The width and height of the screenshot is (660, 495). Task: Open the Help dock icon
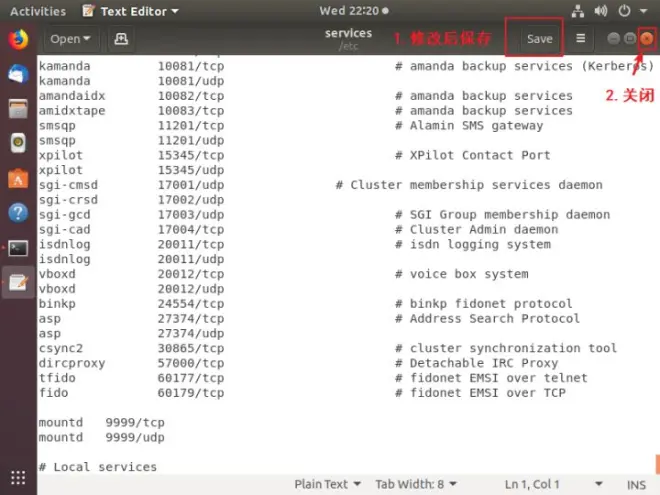click(x=18, y=213)
